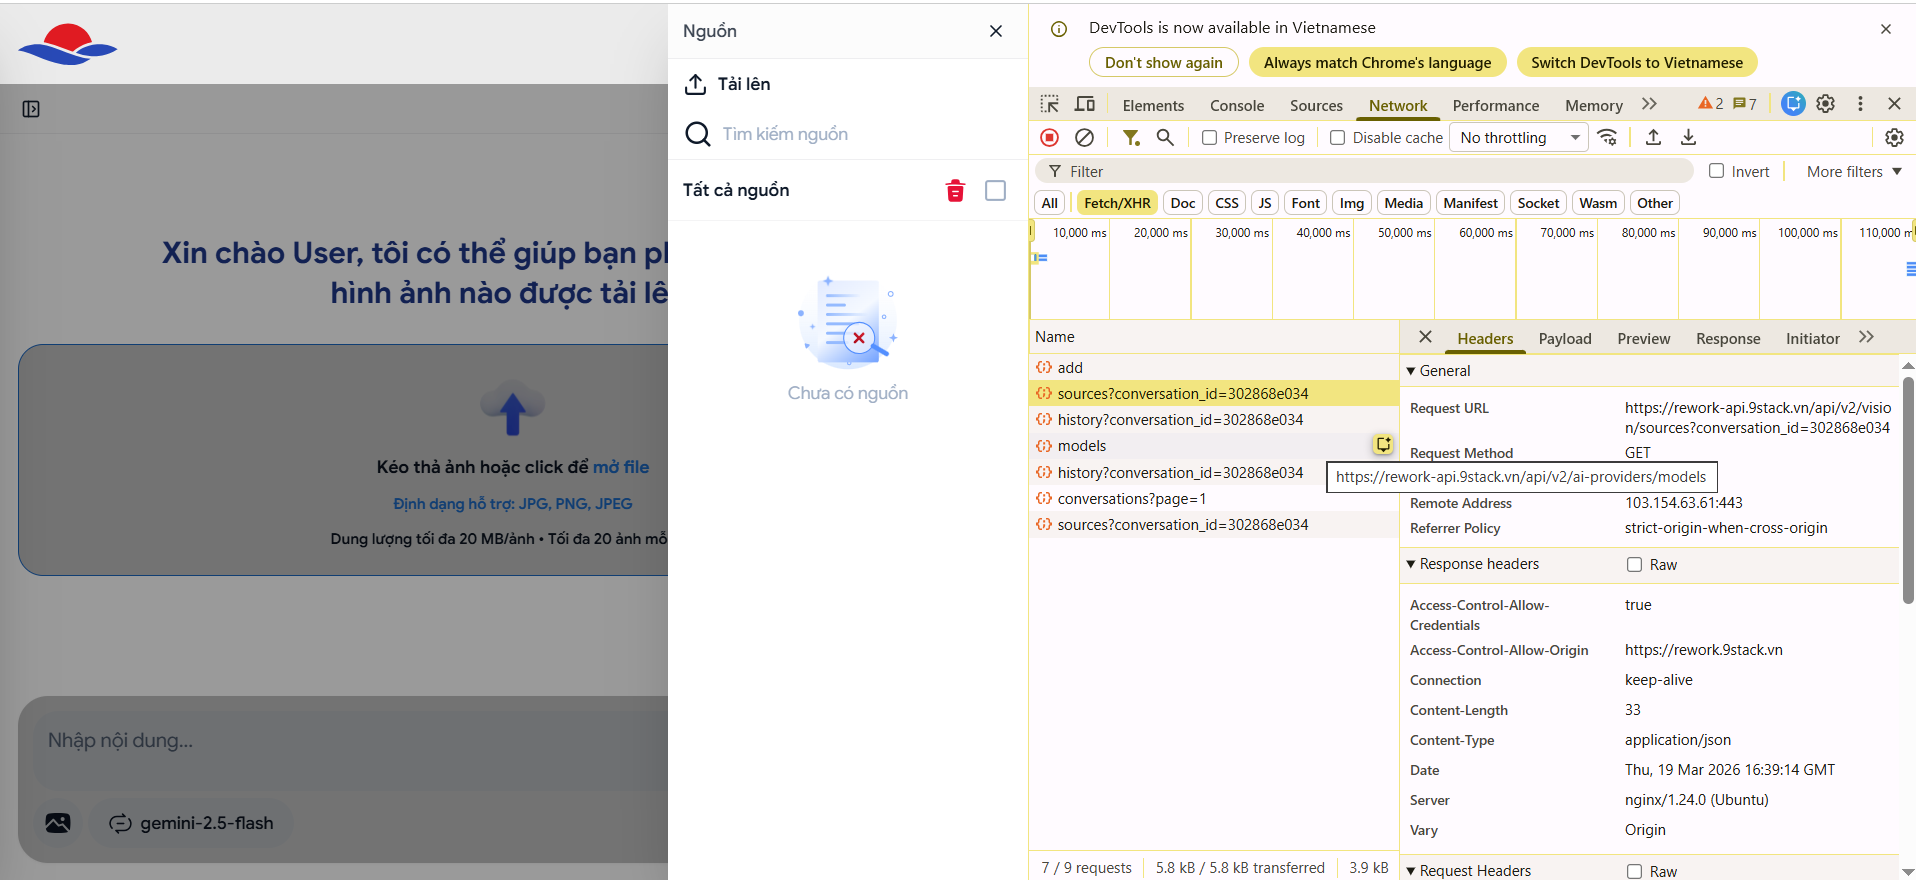Check the Tất cả nguồn select-all checkbox
Screen dimensions: 1916x880
pyautogui.click(x=995, y=191)
